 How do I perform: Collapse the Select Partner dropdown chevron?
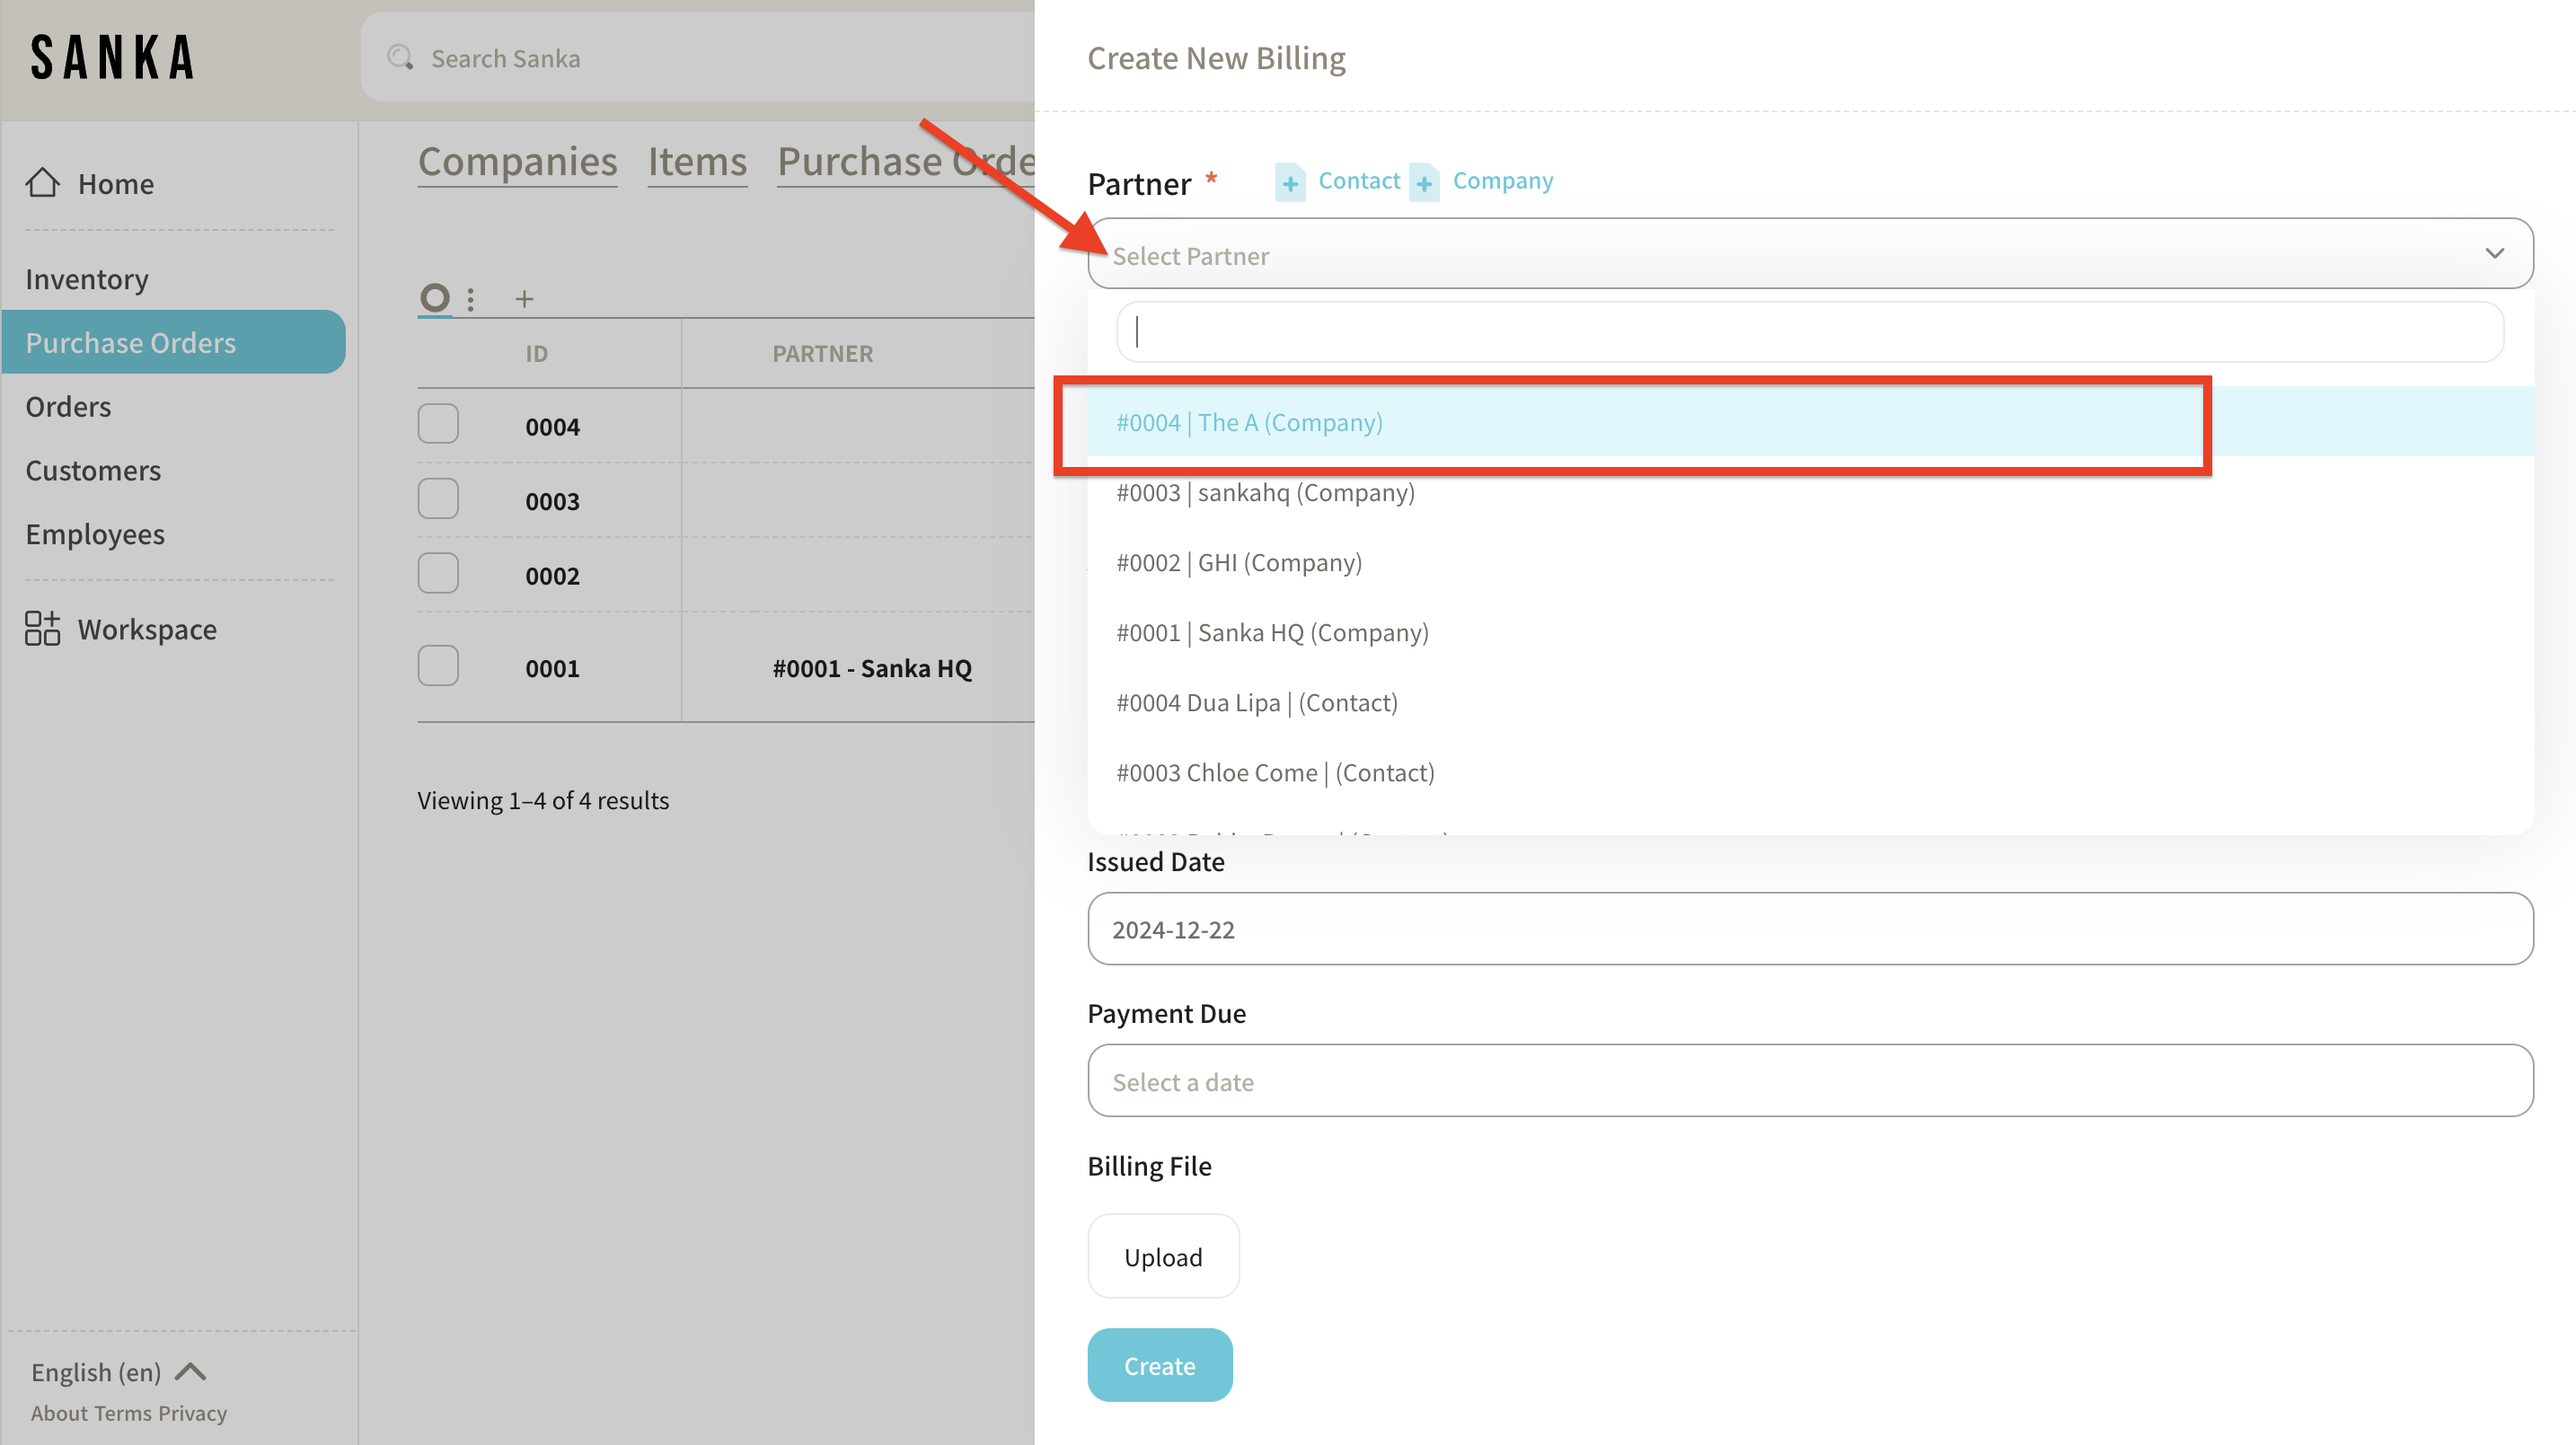coord(2494,254)
